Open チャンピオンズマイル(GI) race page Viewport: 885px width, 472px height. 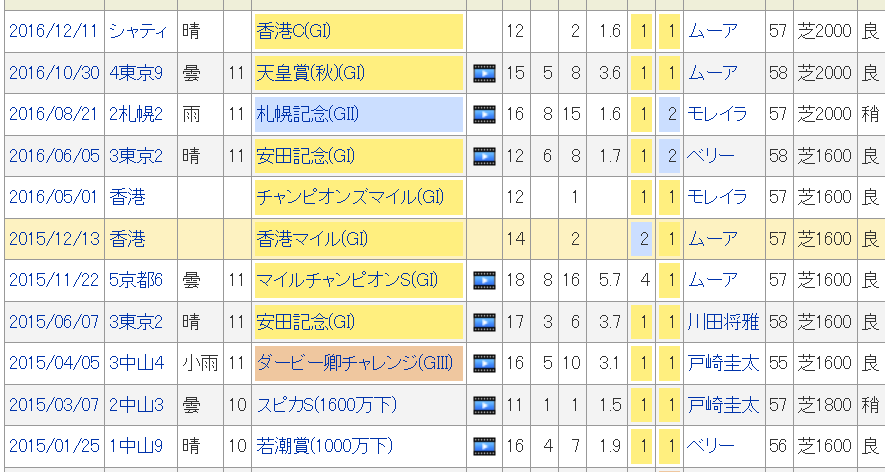(350, 197)
